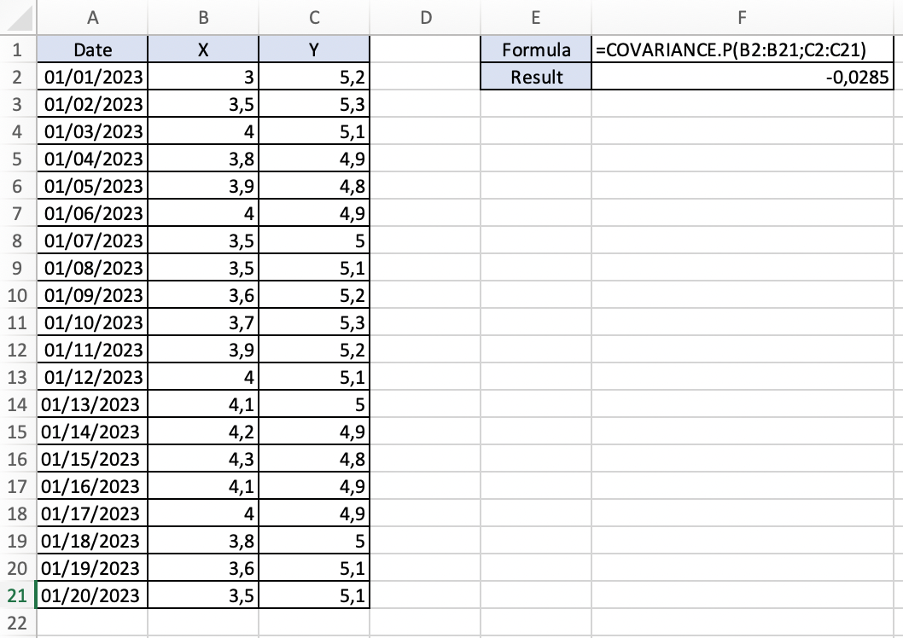Screen dimensions: 904x638
Task: Click the Date header cell
Action: point(92,50)
